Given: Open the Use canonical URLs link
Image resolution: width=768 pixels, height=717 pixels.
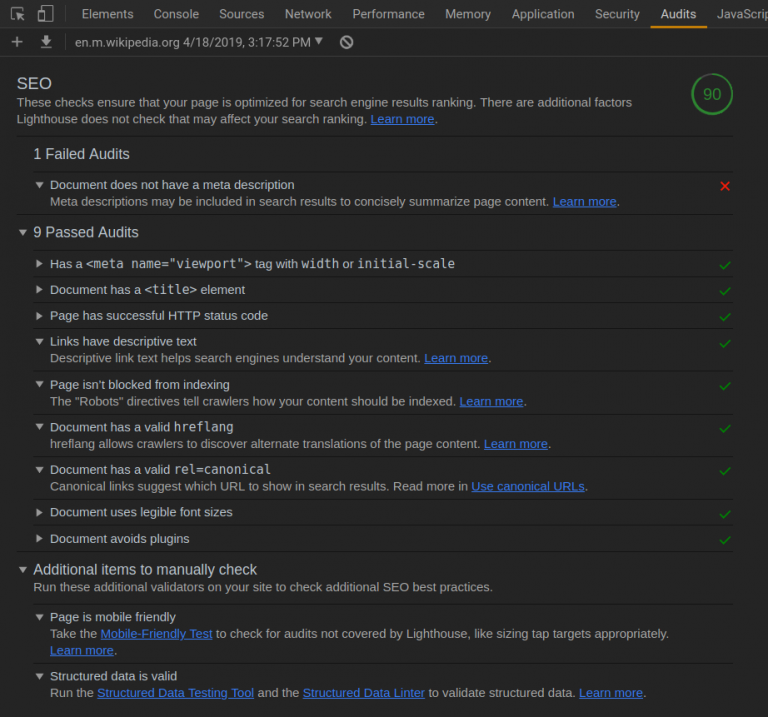Looking at the screenshot, I should tap(528, 486).
